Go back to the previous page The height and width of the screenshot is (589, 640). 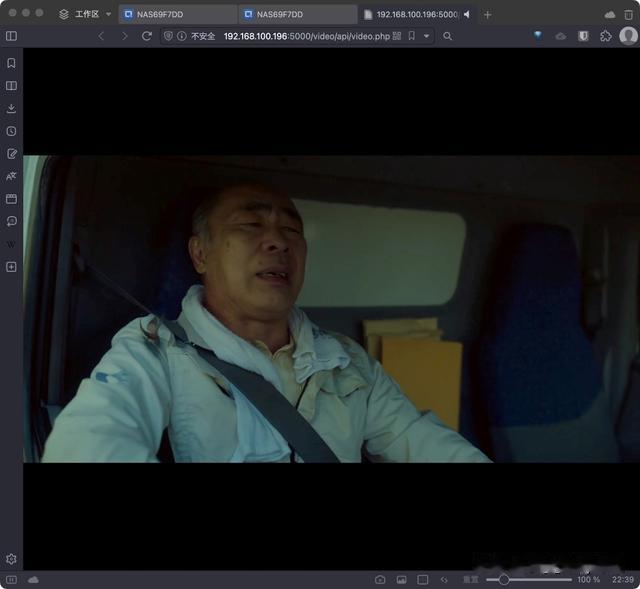101,36
